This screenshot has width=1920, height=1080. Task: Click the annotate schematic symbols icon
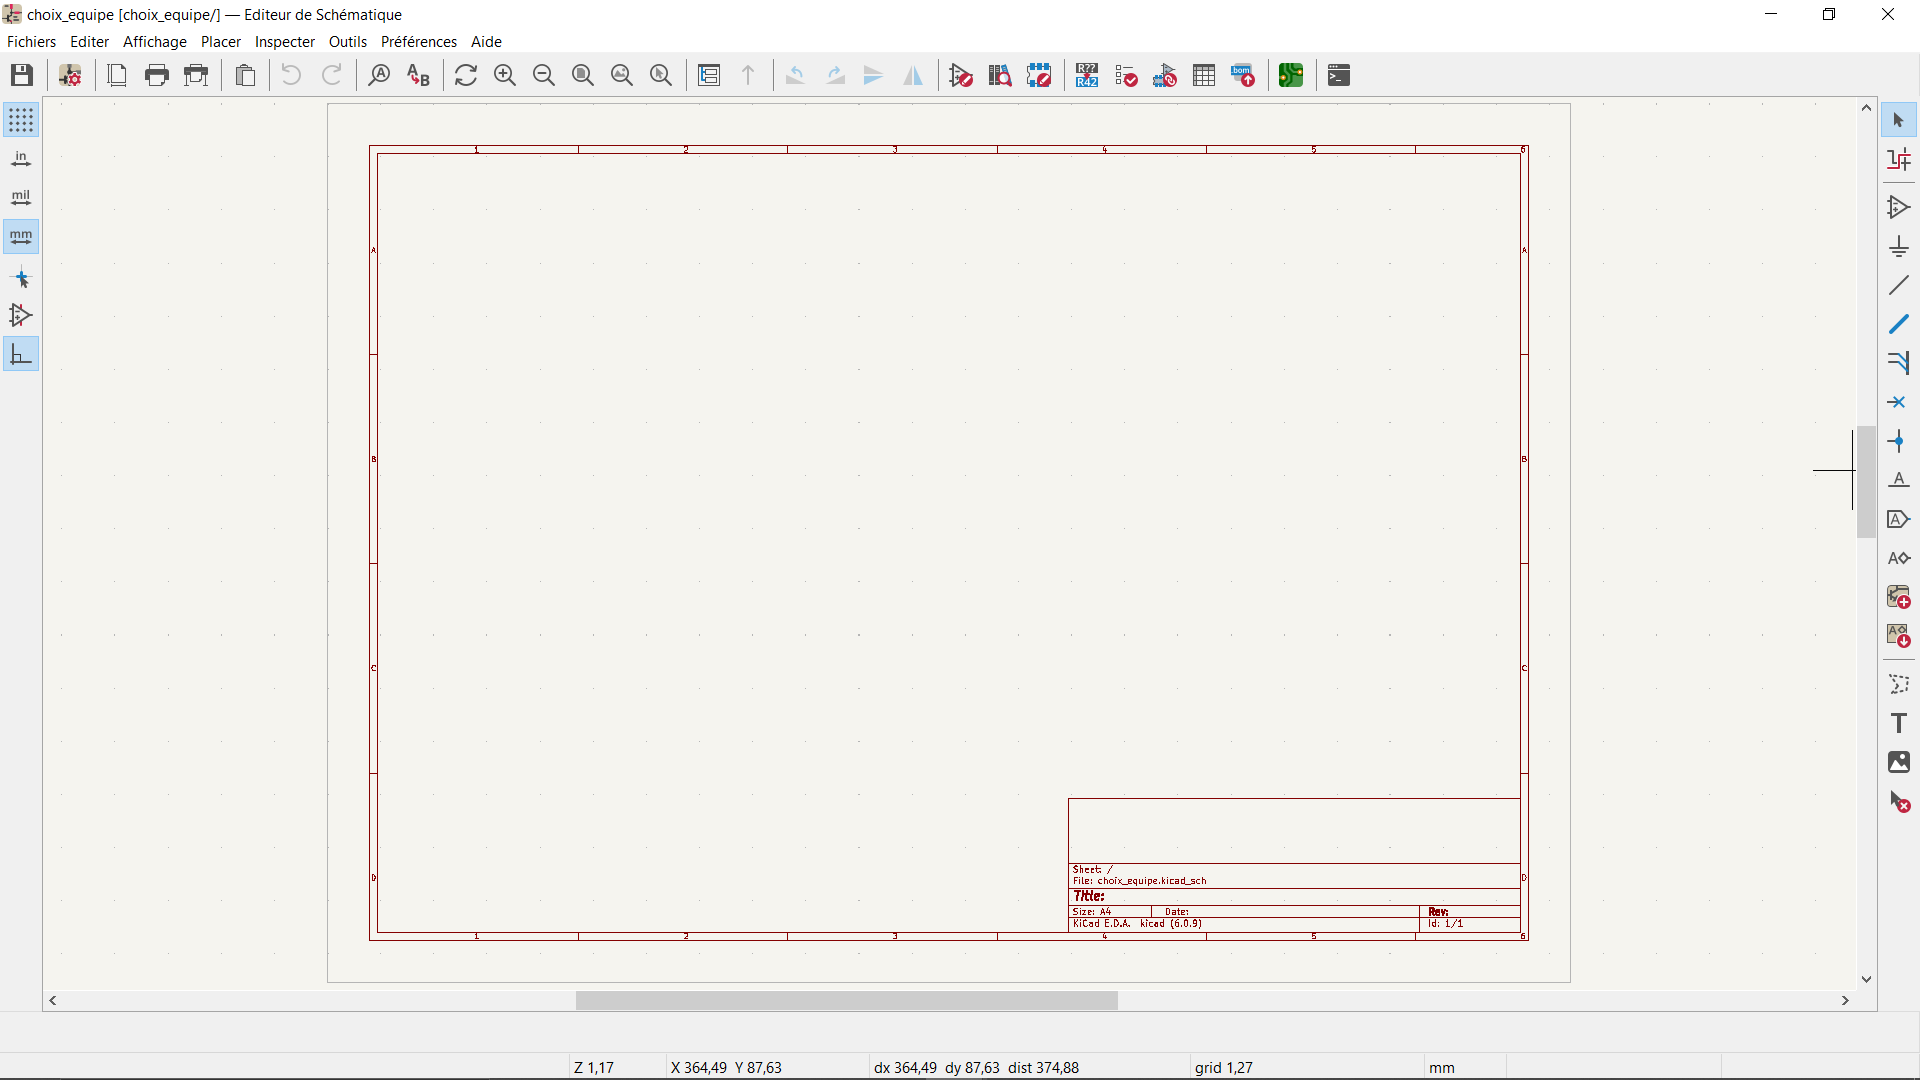tap(1087, 75)
